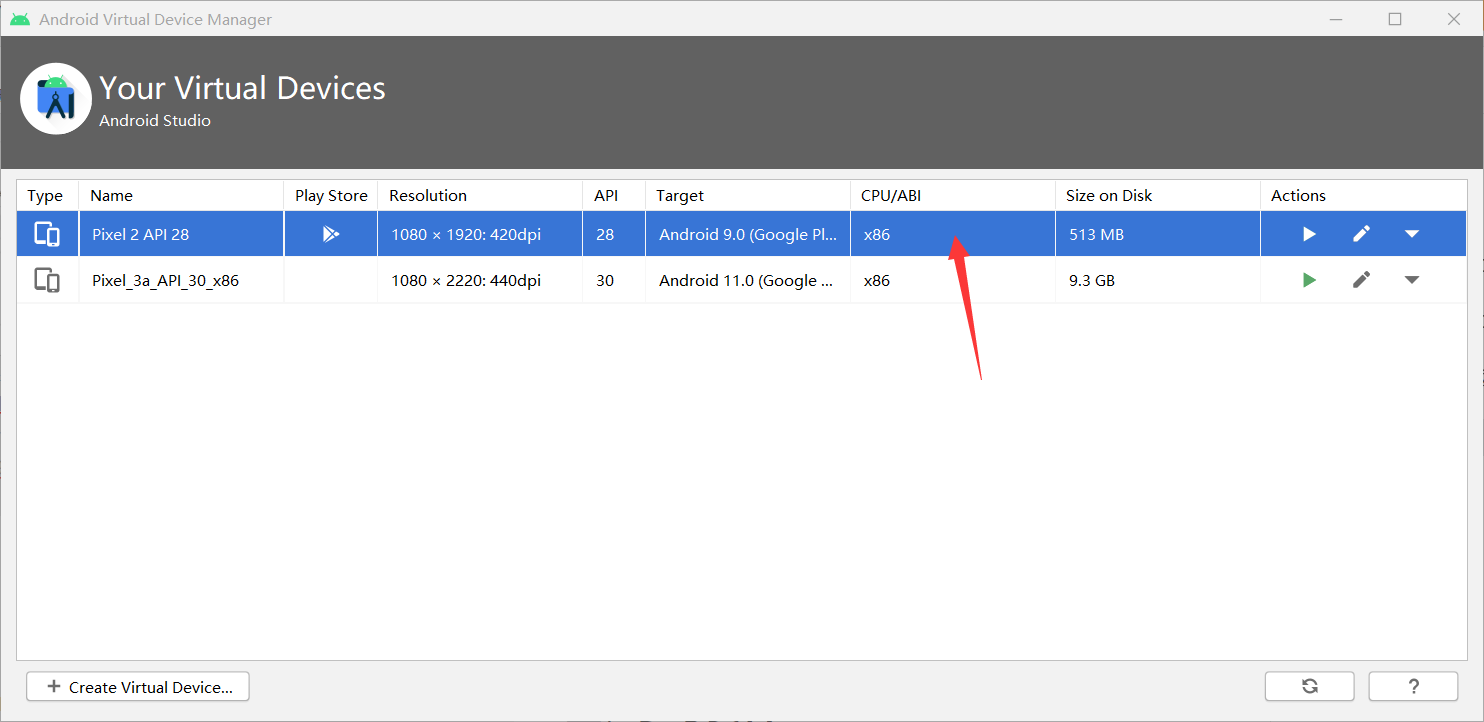
Task: Click the 513 MB size cell
Action: 1158,234
